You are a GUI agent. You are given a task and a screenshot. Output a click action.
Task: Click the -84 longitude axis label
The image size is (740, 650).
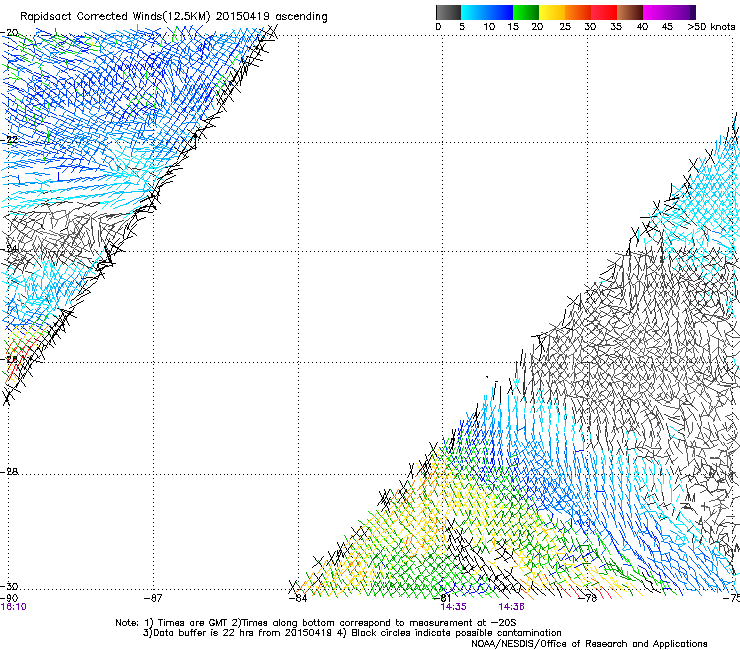pos(298,598)
